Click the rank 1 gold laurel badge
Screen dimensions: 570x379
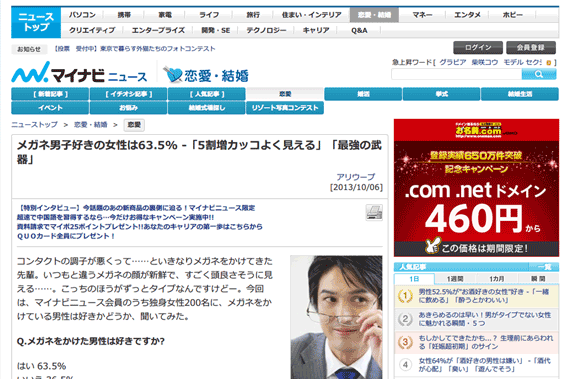coord(405,296)
